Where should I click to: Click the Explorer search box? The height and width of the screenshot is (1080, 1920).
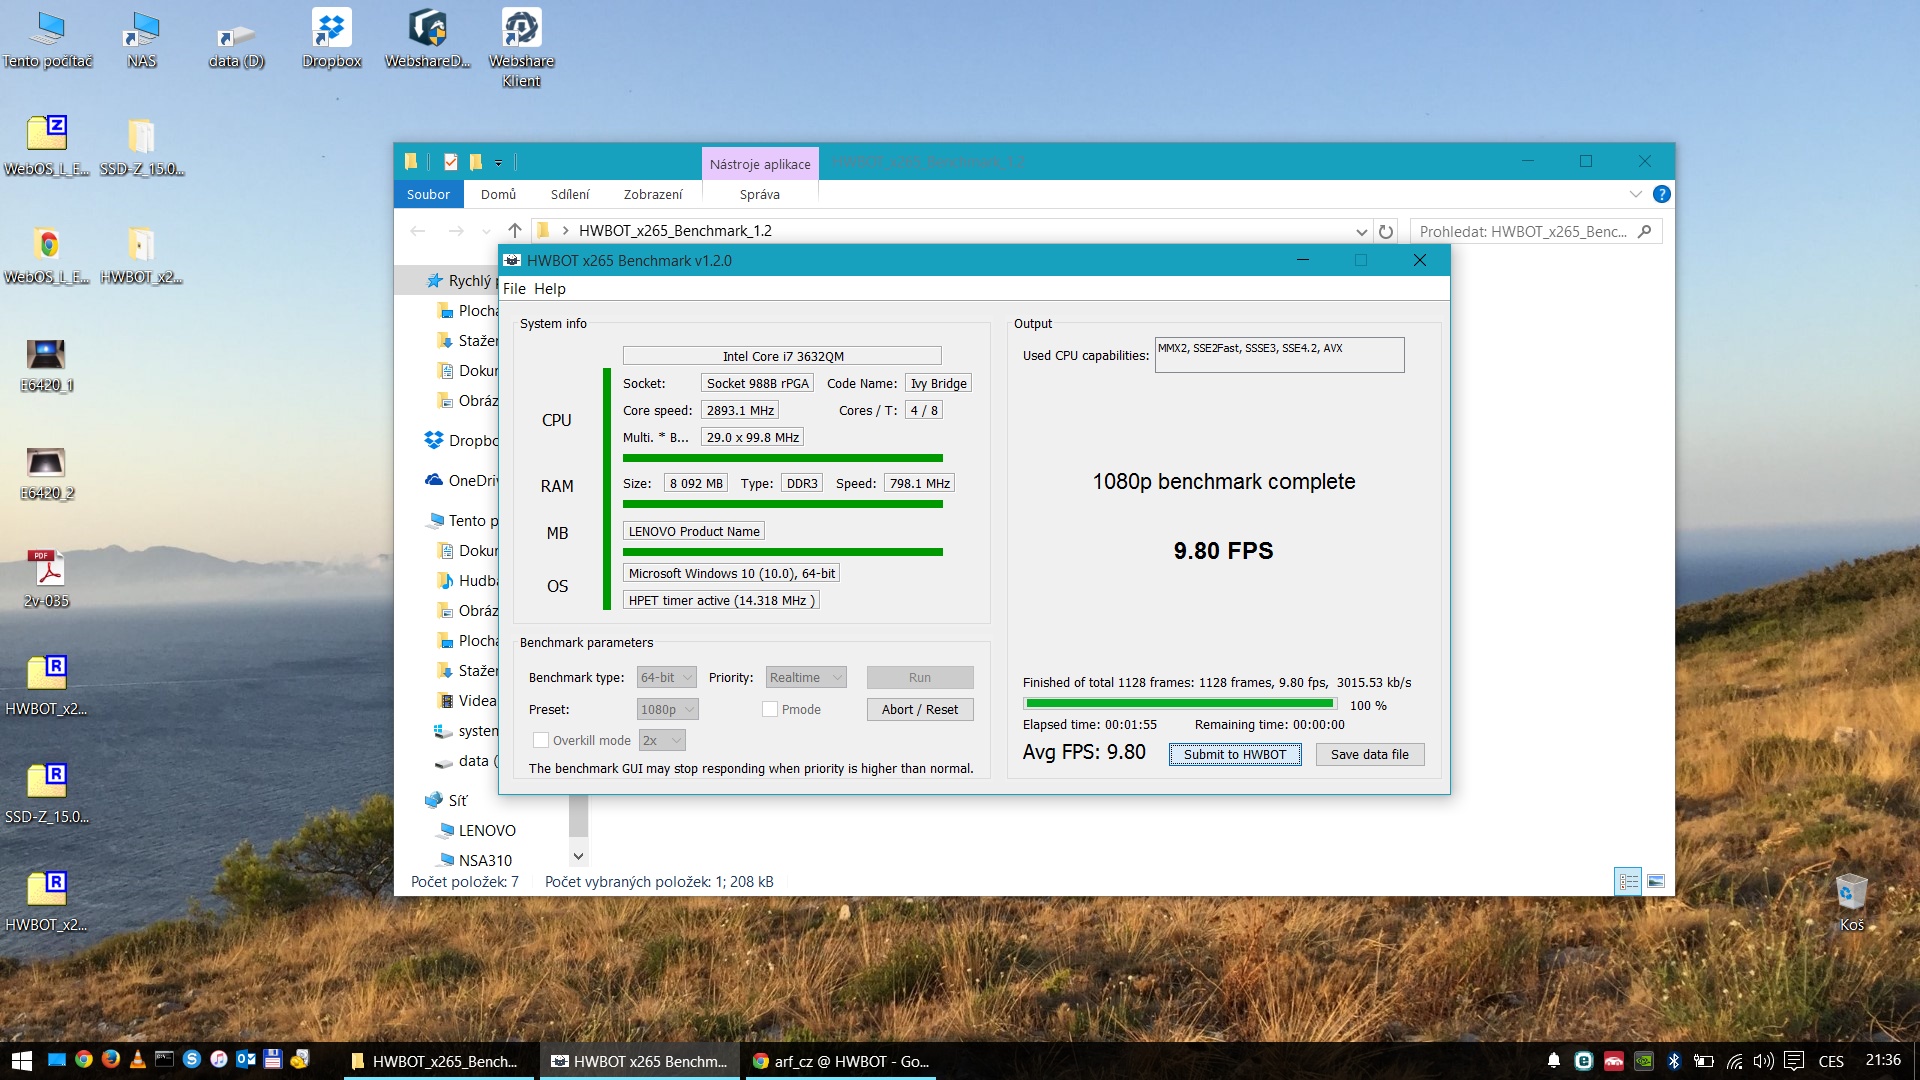(x=1536, y=231)
